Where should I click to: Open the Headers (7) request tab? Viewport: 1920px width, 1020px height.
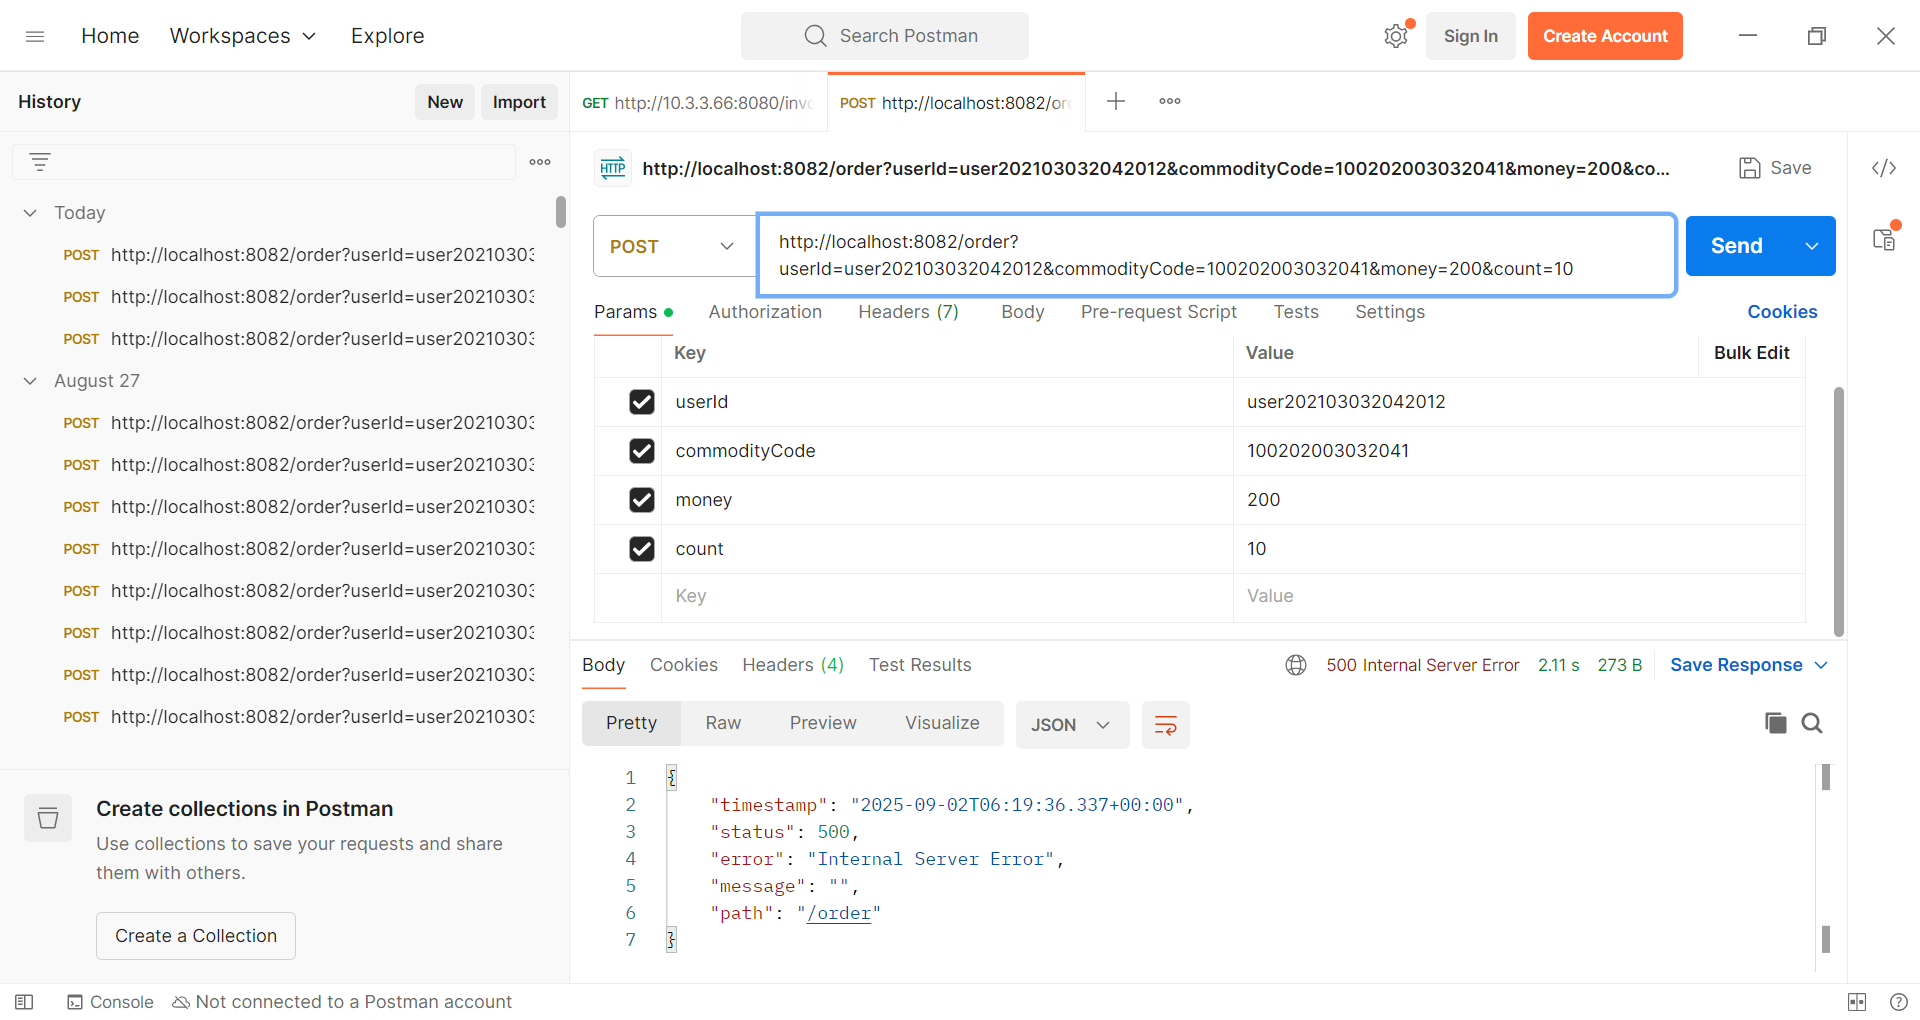908,312
